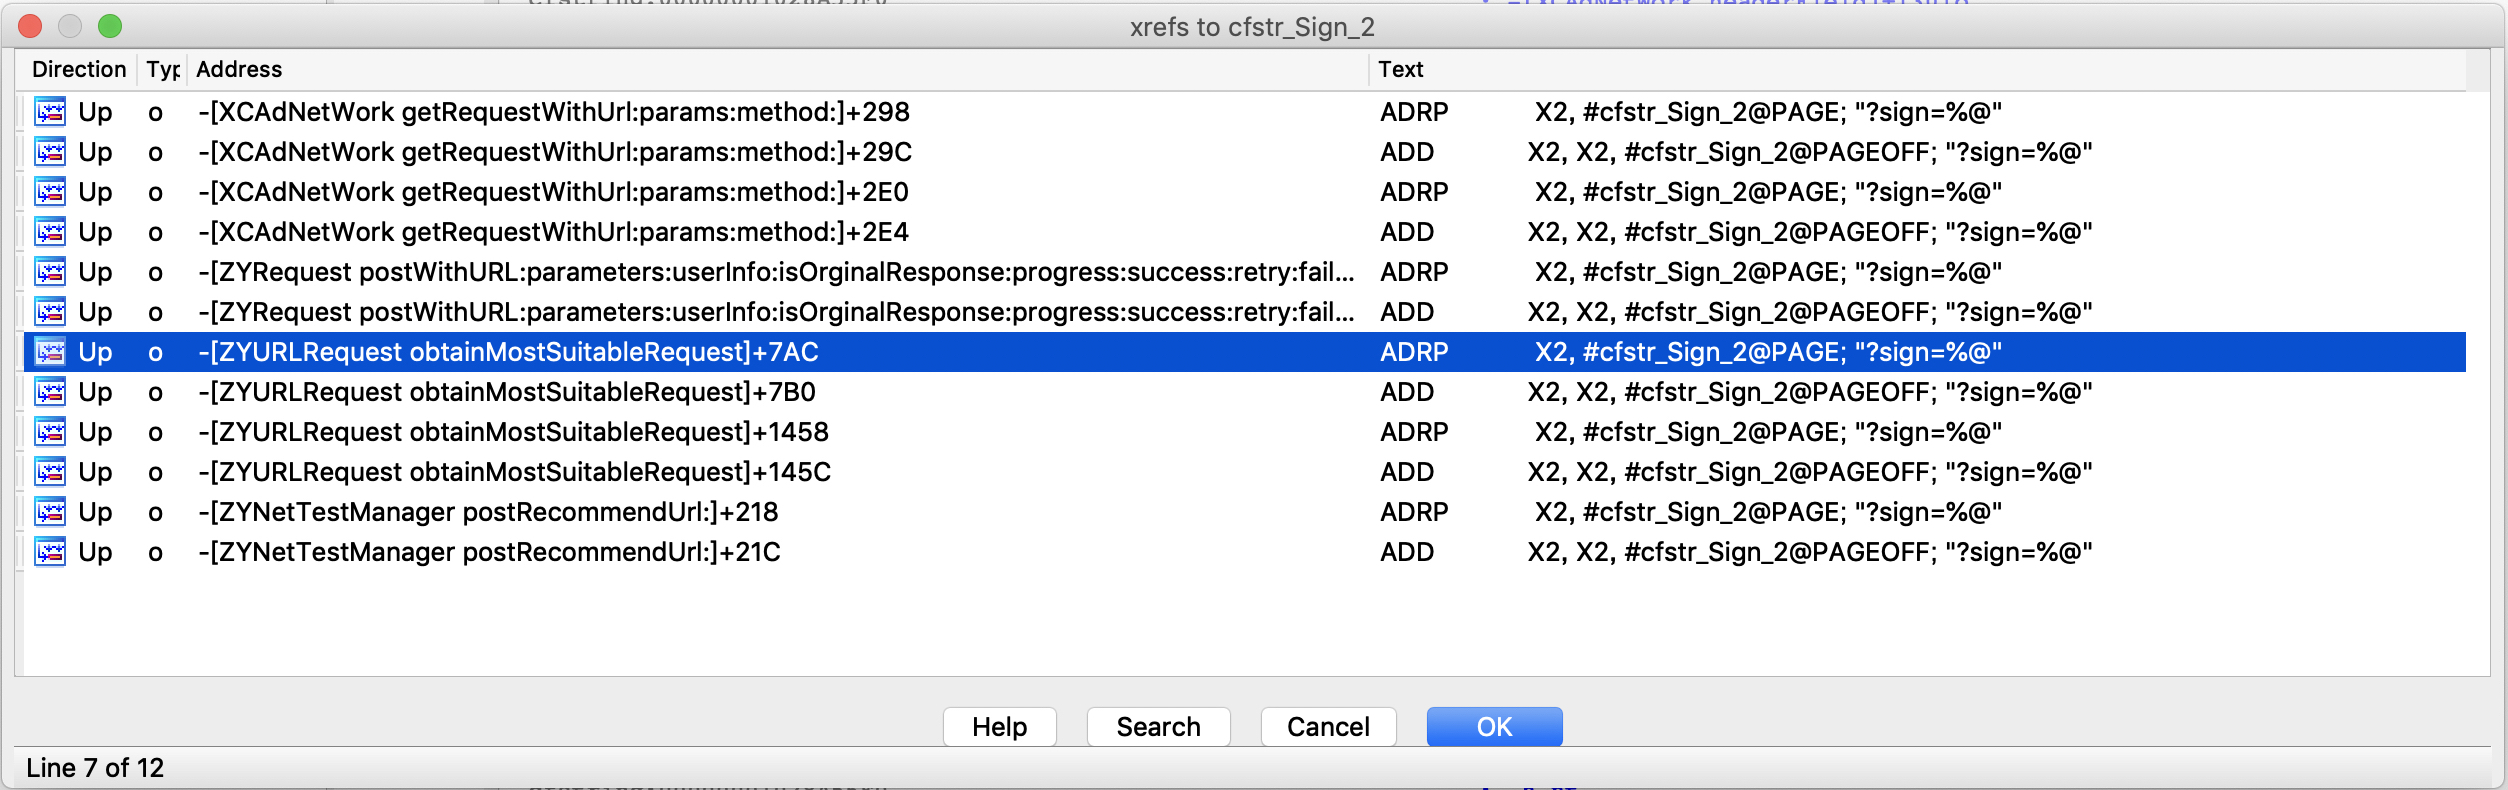Click the xref icon for obtainMostSuitableRequest +1458

[x=50, y=432]
